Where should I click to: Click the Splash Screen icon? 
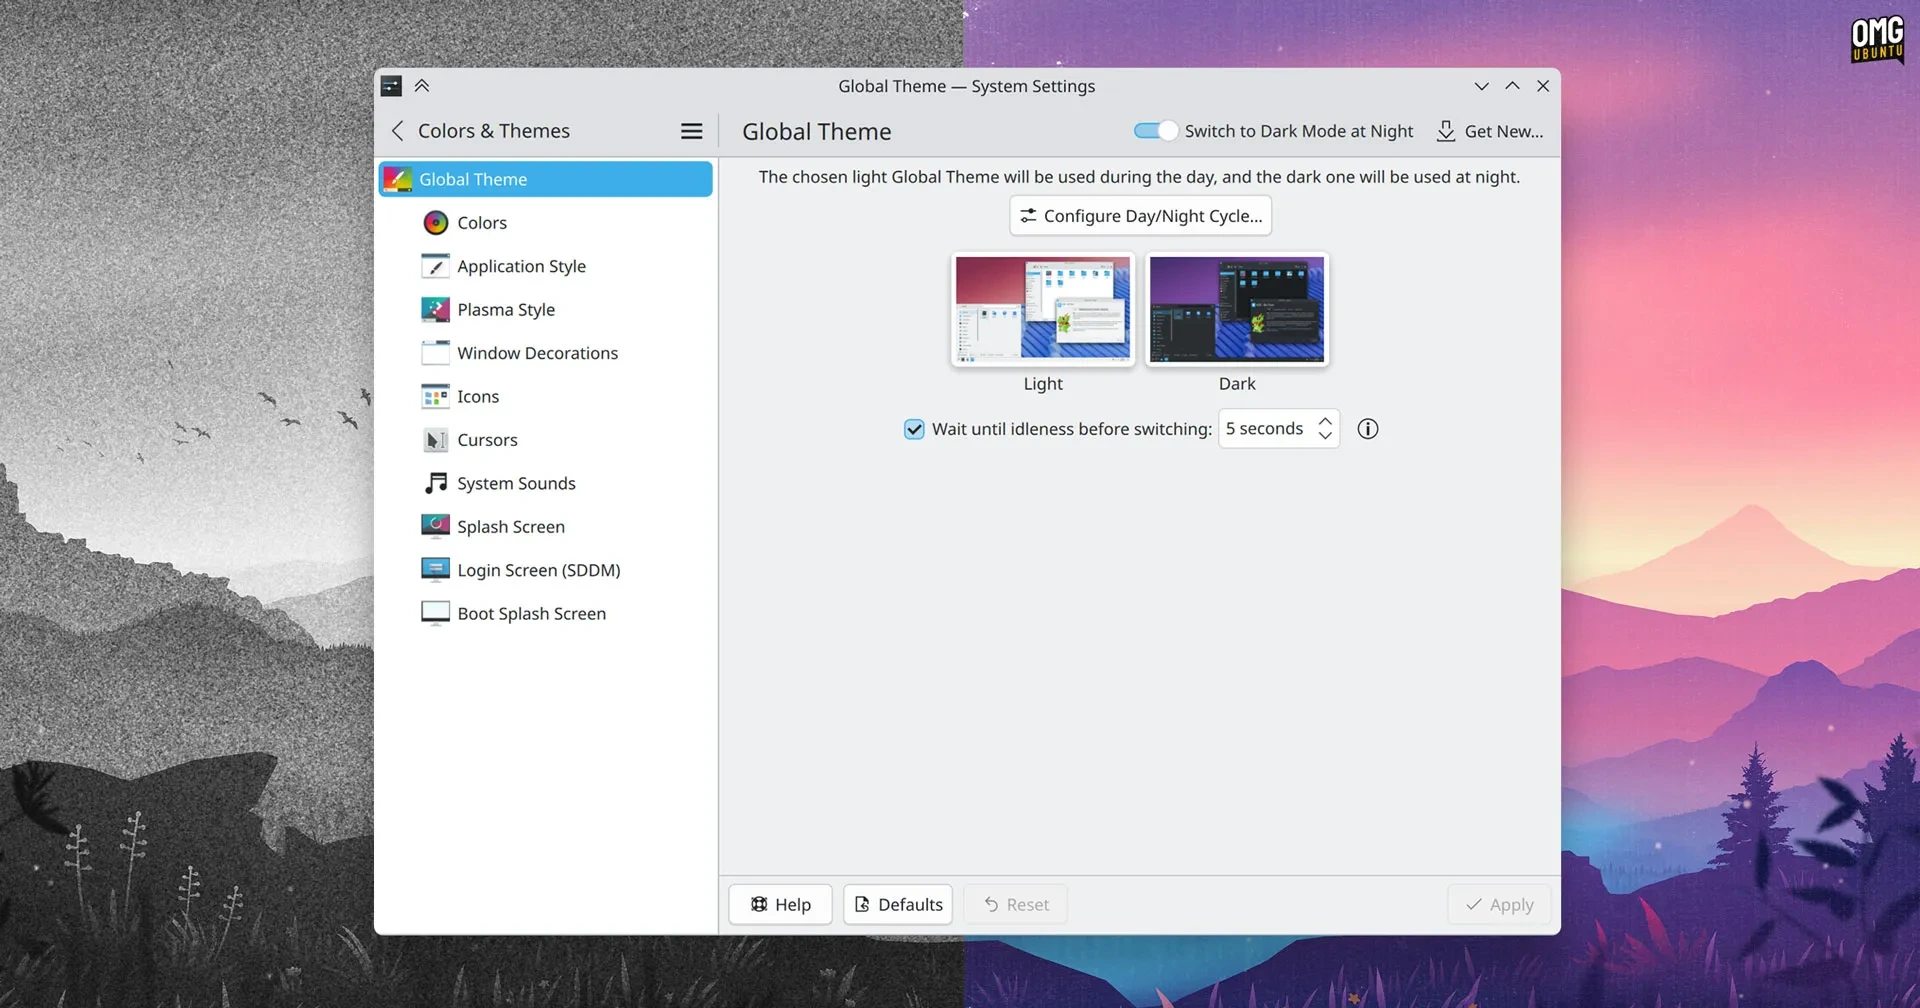pos(435,526)
